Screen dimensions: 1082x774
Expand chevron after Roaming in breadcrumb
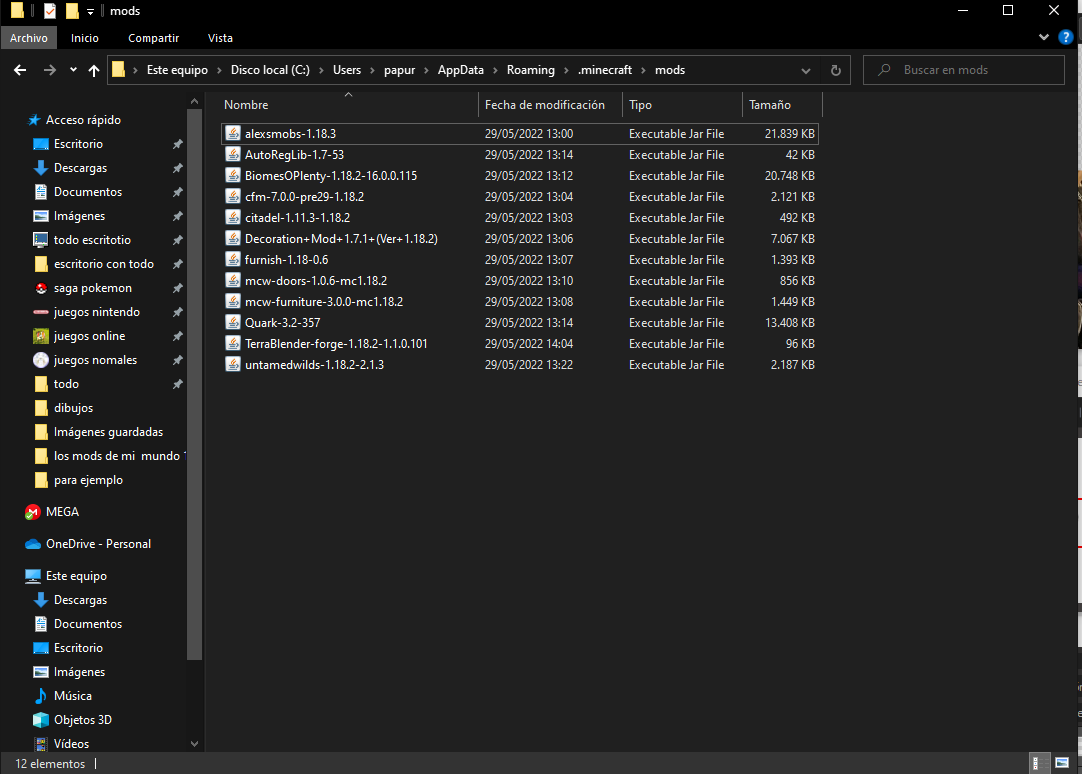coord(567,70)
